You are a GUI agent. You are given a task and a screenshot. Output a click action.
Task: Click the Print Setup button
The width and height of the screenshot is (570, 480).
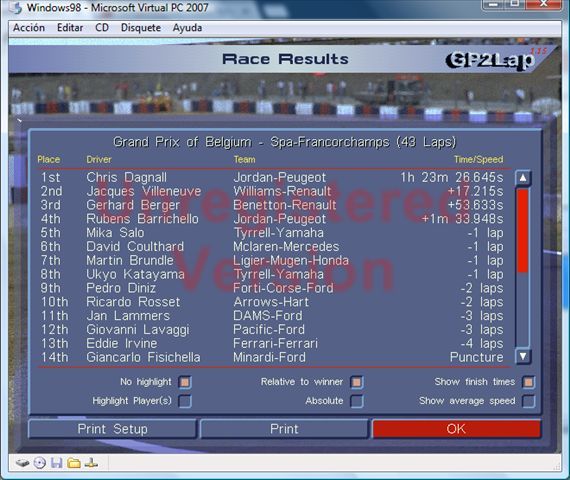coord(112,429)
